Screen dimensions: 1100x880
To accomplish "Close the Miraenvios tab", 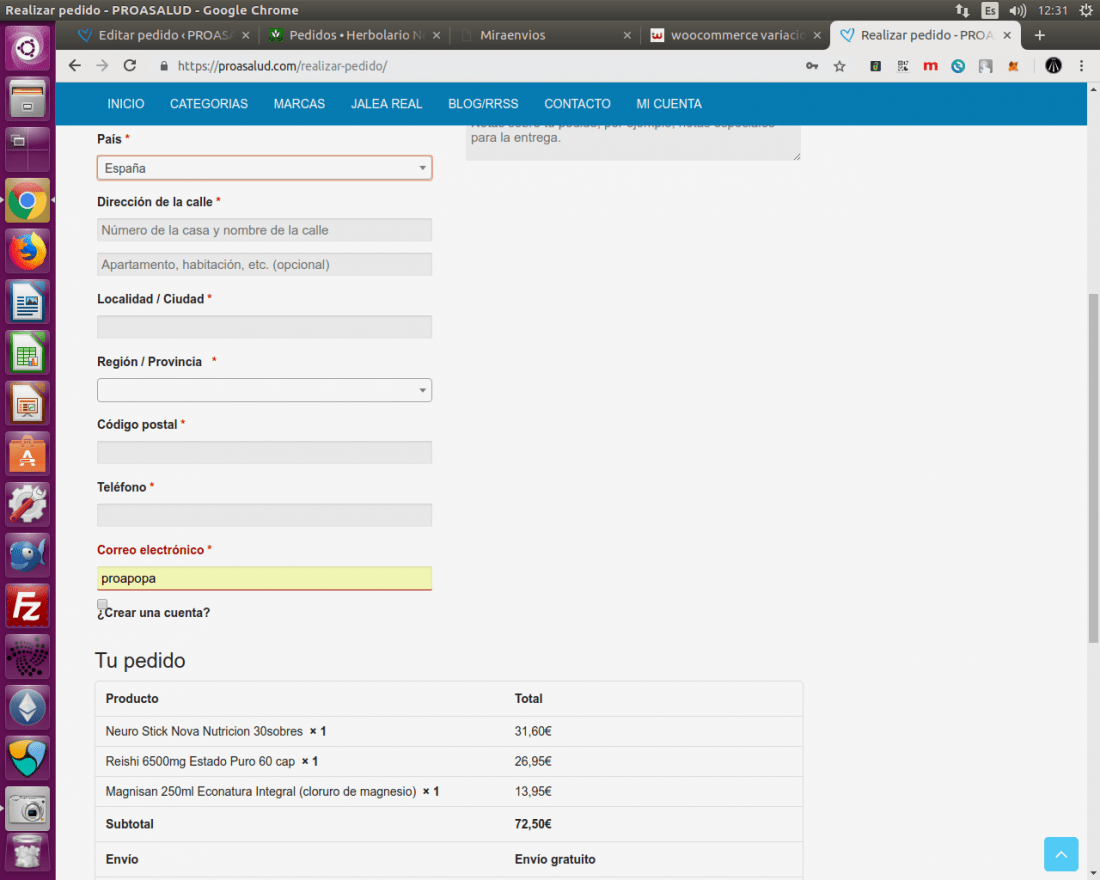I will tap(627, 35).
